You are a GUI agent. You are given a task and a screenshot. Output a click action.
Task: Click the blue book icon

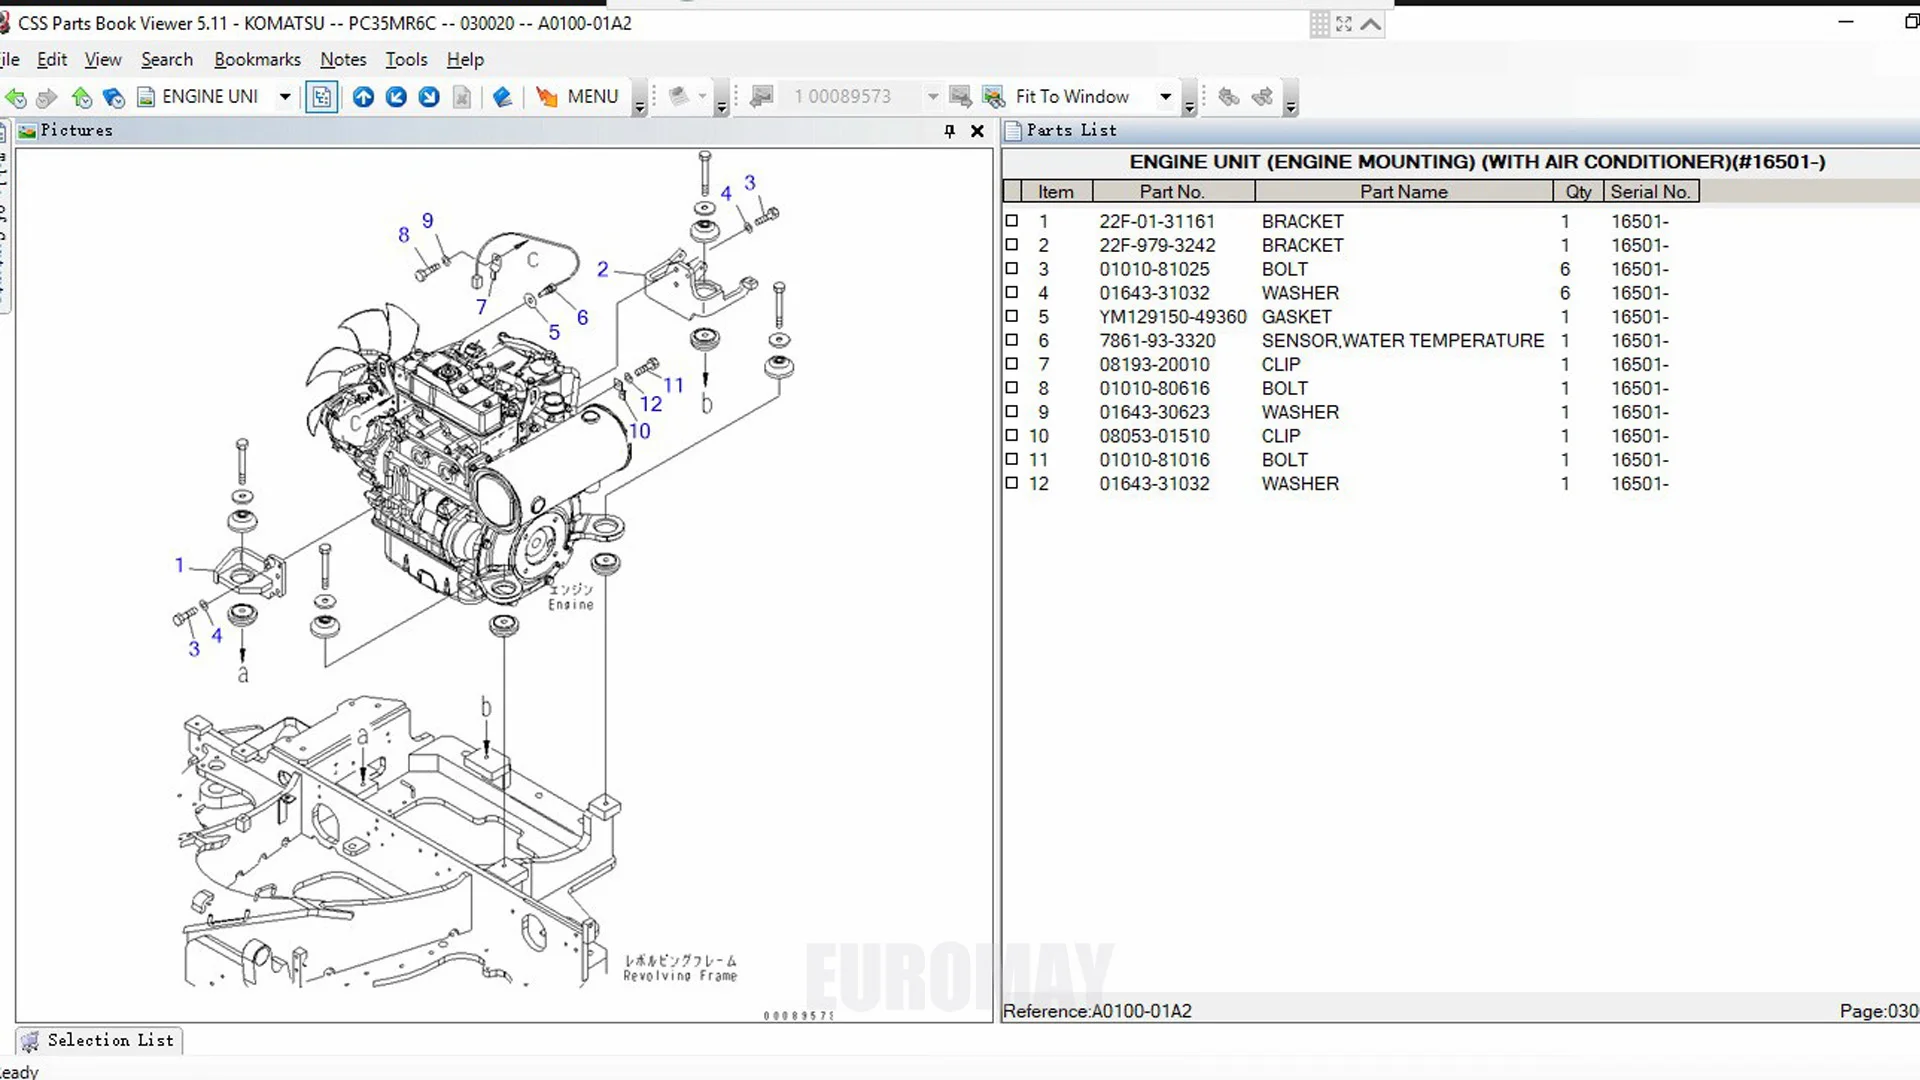(x=502, y=97)
